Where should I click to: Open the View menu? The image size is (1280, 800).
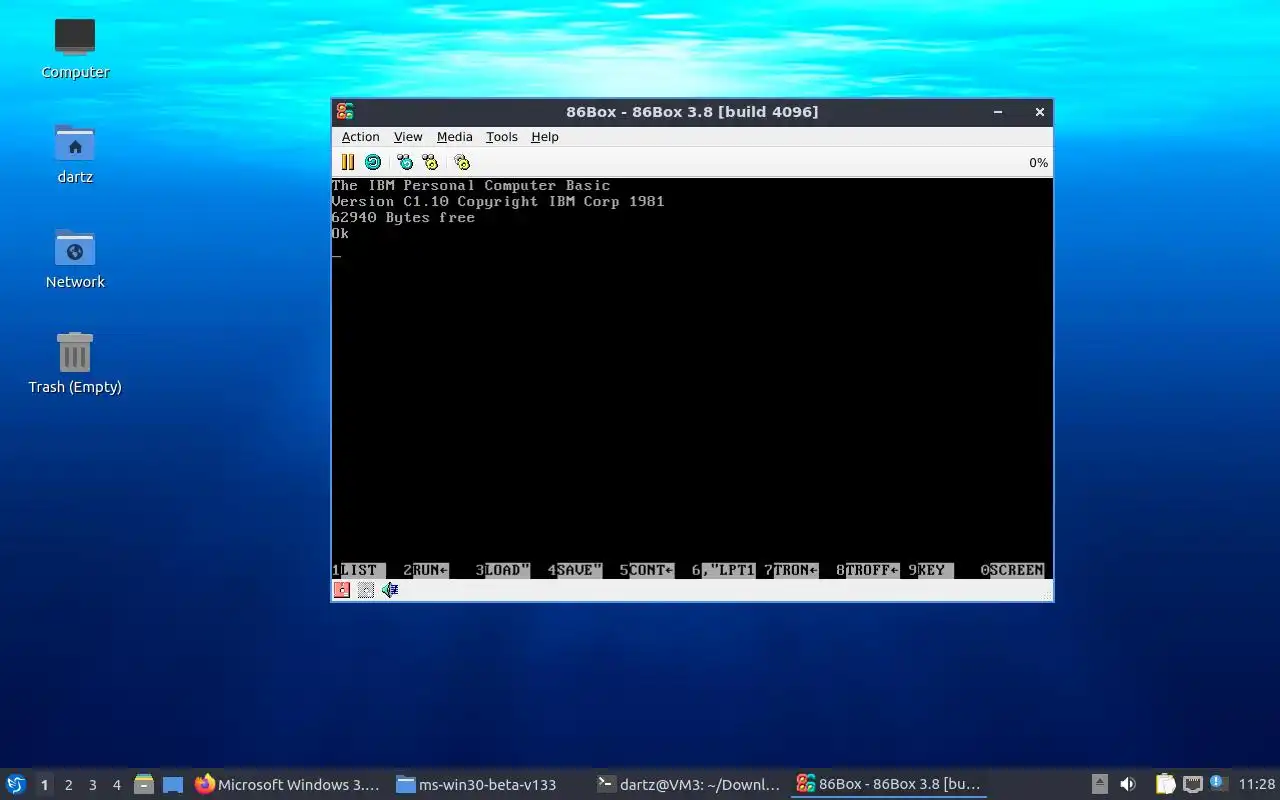[408, 137]
